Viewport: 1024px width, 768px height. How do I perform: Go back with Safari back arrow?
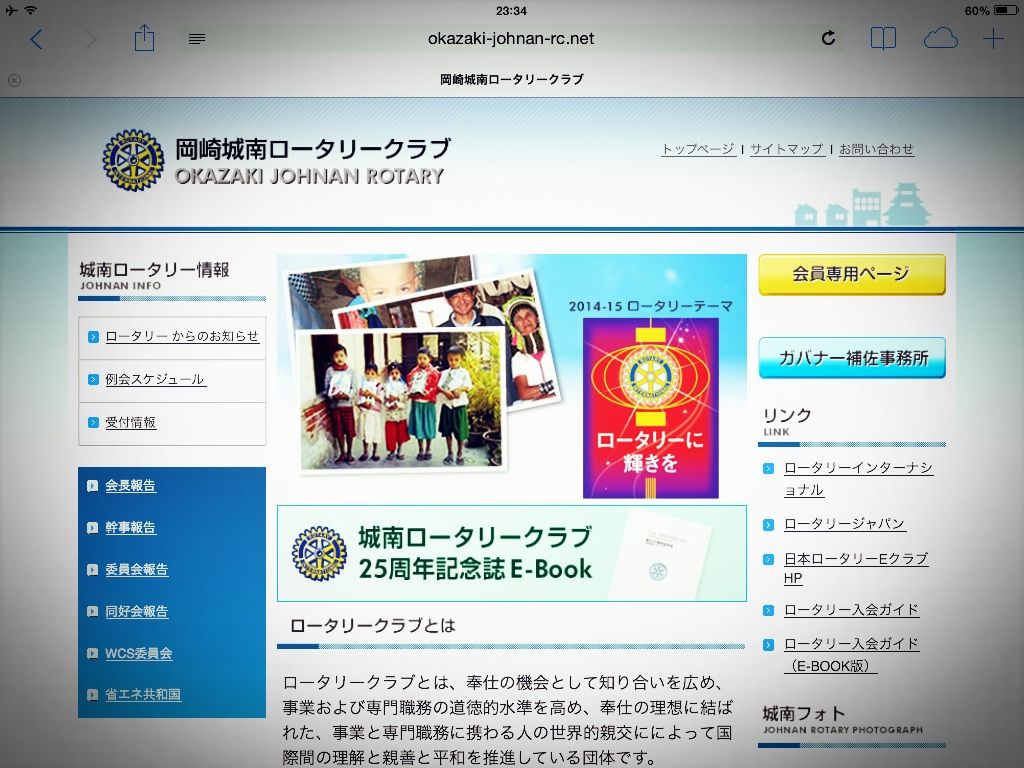tap(37, 39)
